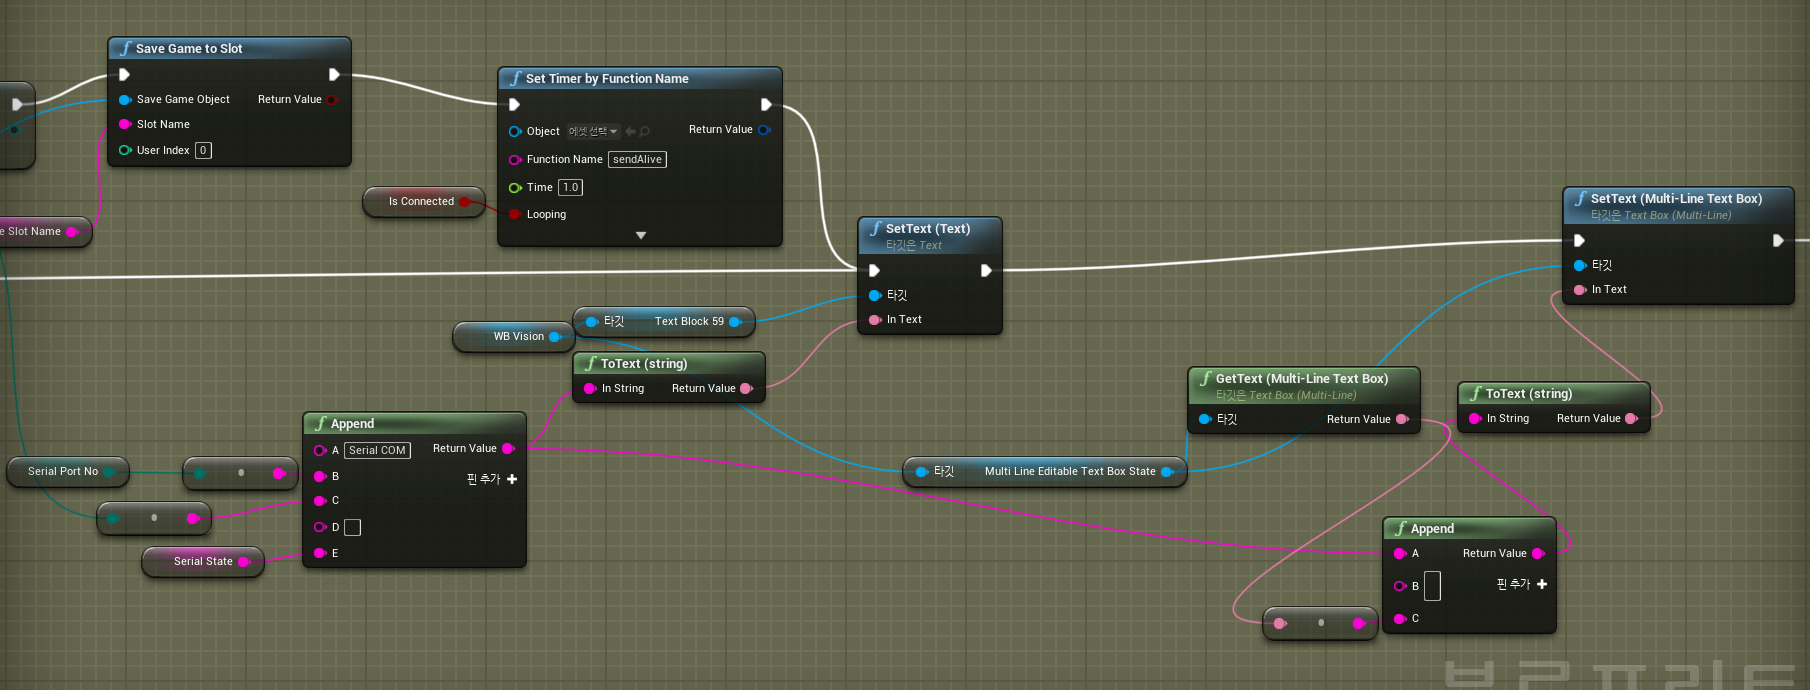Select the Slot Name pin on Save Game to Slot
Screen dimensions: 1810x690
click(125, 124)
